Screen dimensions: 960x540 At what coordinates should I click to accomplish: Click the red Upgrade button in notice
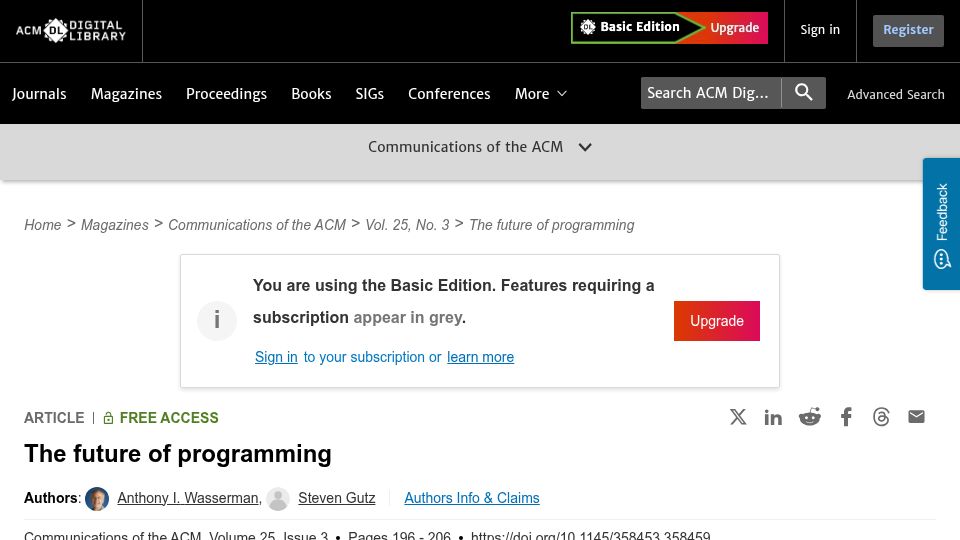(x=716, y=321)
